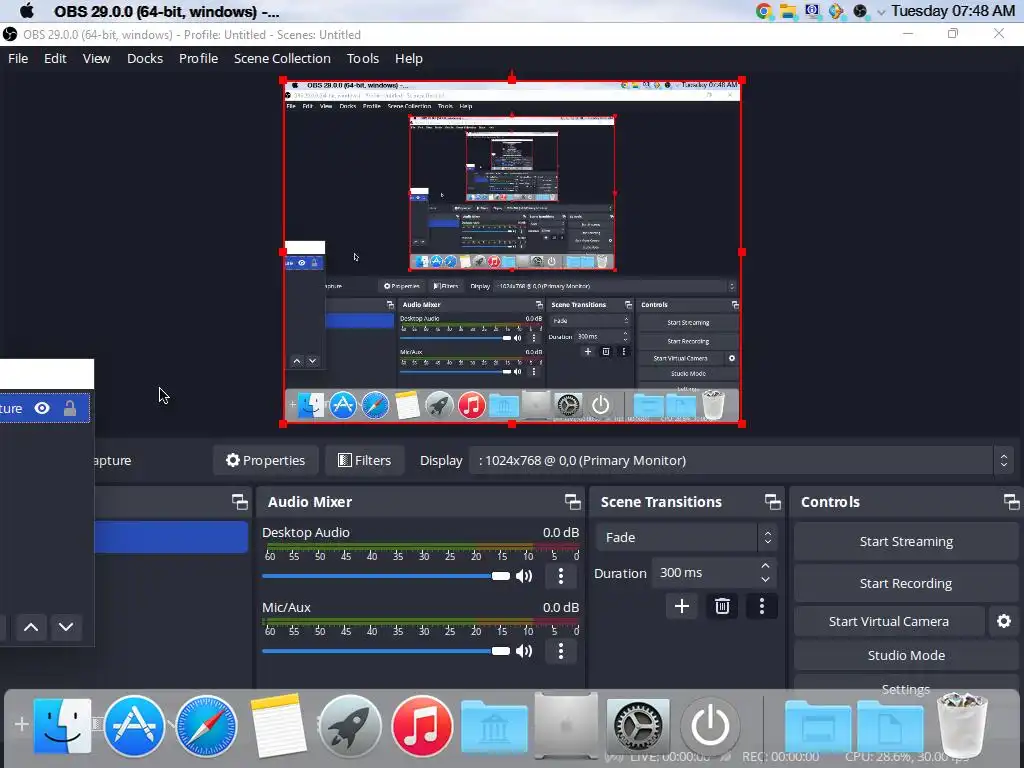The width and height of the screenshot is (1024, 768).
Task: Click the power button dock icon
Action: point(710,726)
